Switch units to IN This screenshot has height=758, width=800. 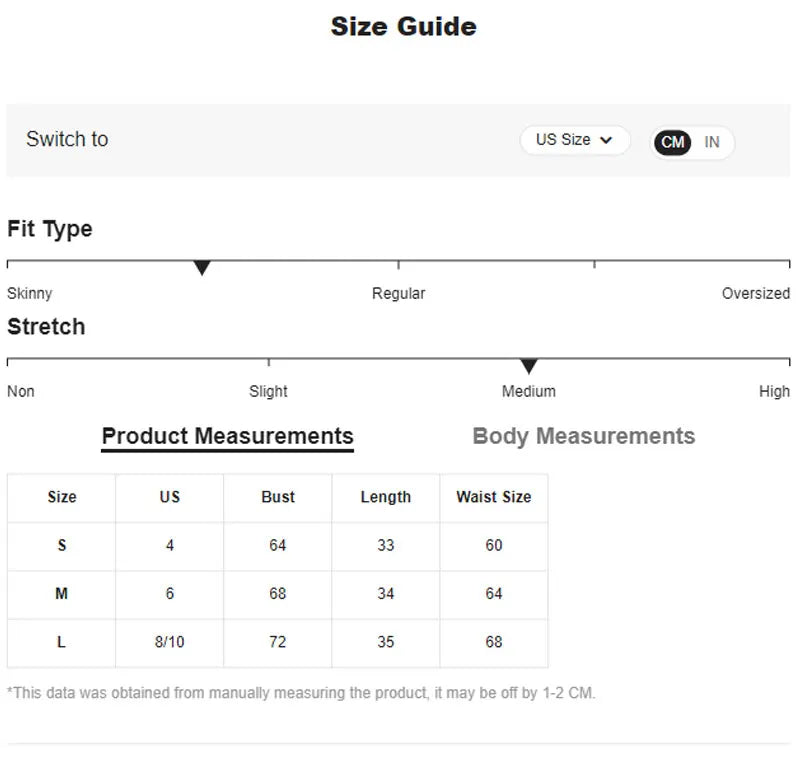[712, 142]
